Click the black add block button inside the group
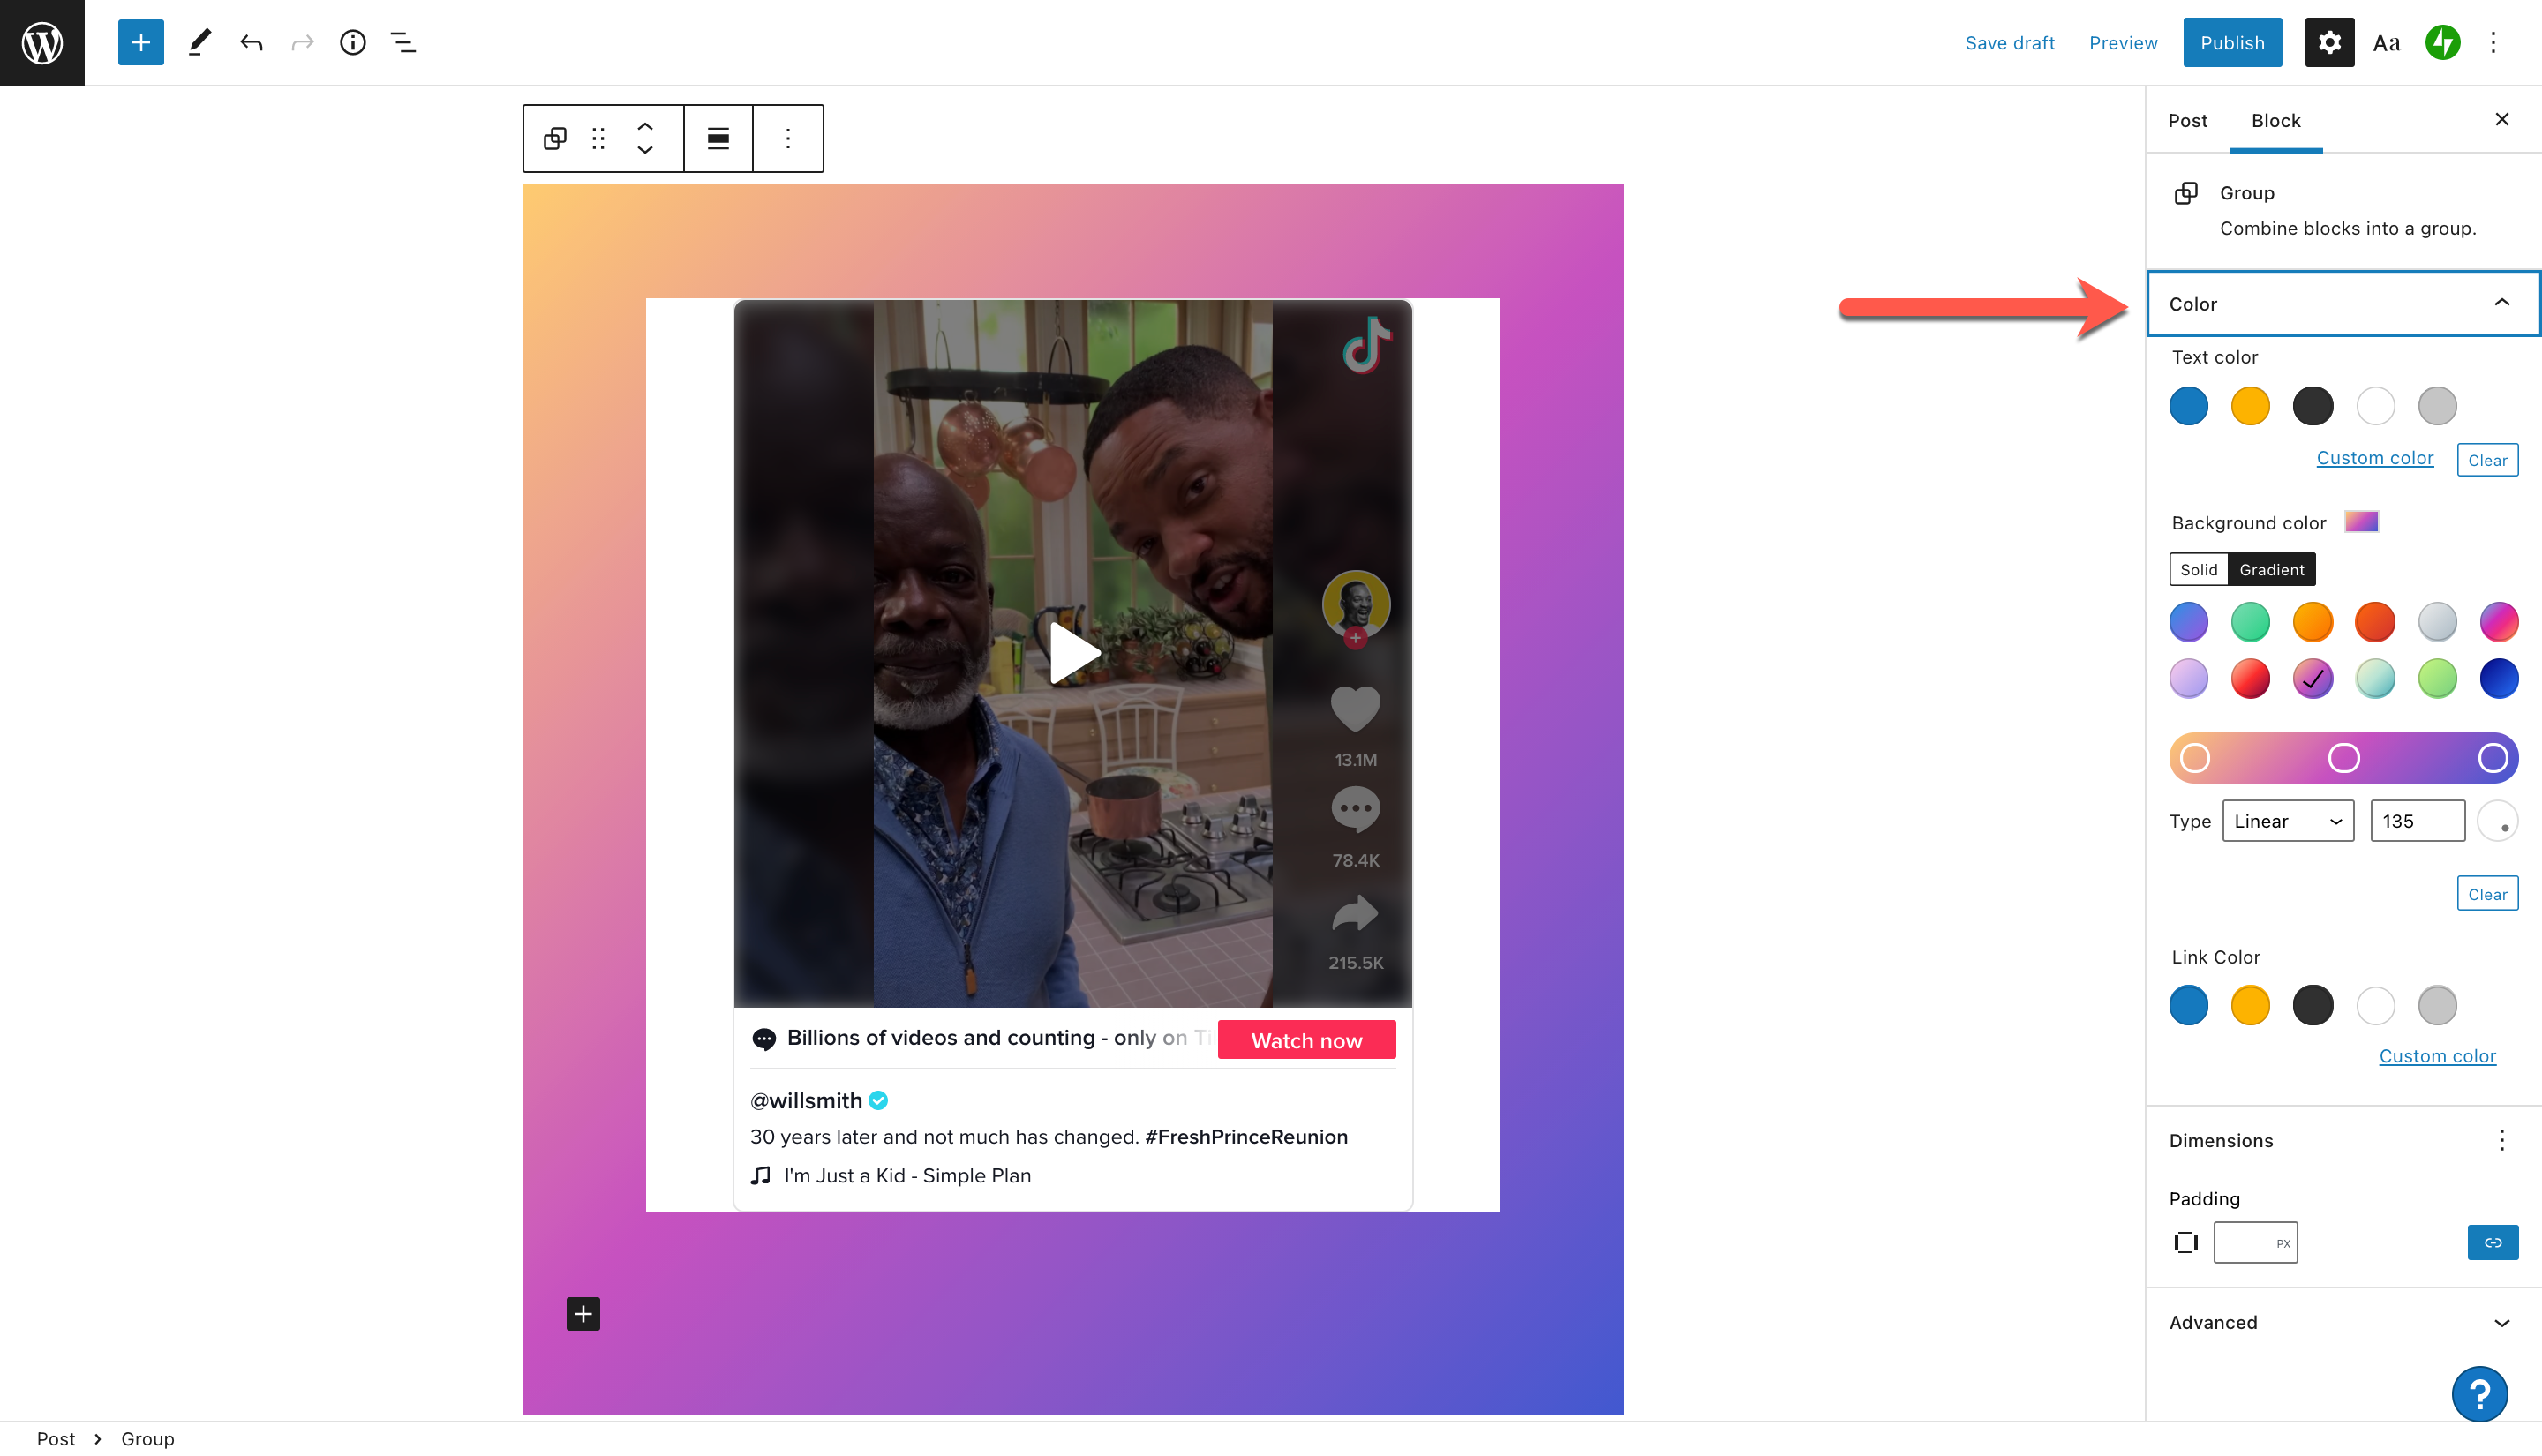The image size is (2542, 1456). click(x=583, y=1313)
